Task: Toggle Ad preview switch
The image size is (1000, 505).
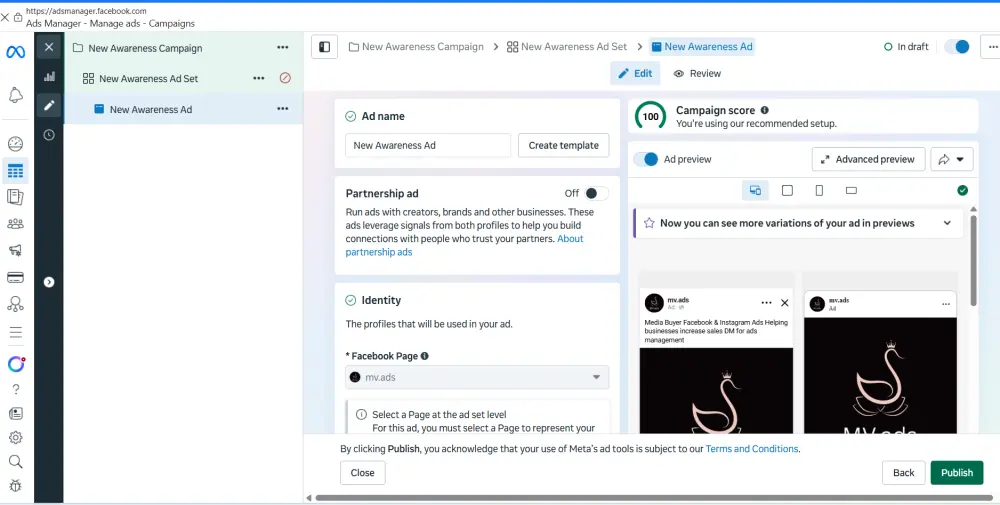Action: [x=645, y=159]
